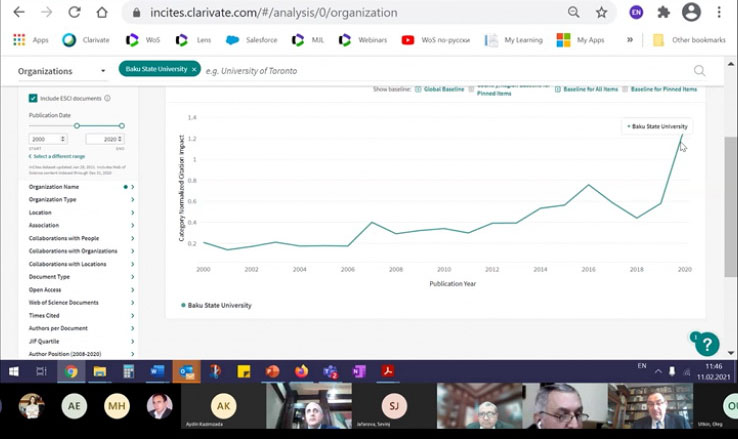Viewport: 738px width, 439px height.
Task: Click the organization search input field
Action: [x=440, y=71]
